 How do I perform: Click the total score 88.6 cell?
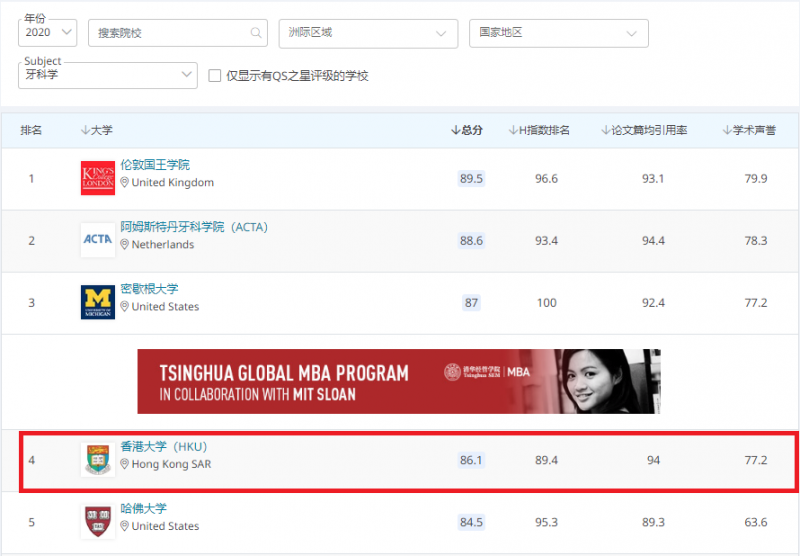point(471,240)
